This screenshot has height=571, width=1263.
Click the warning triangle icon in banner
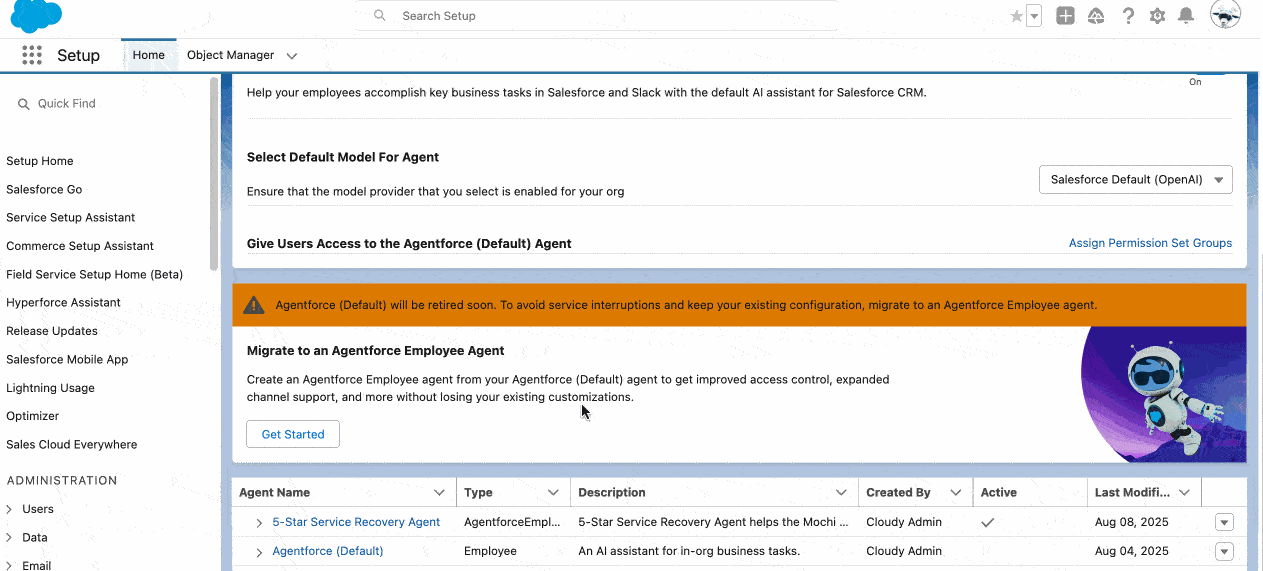pyautogui.click(x=254, y=305)
